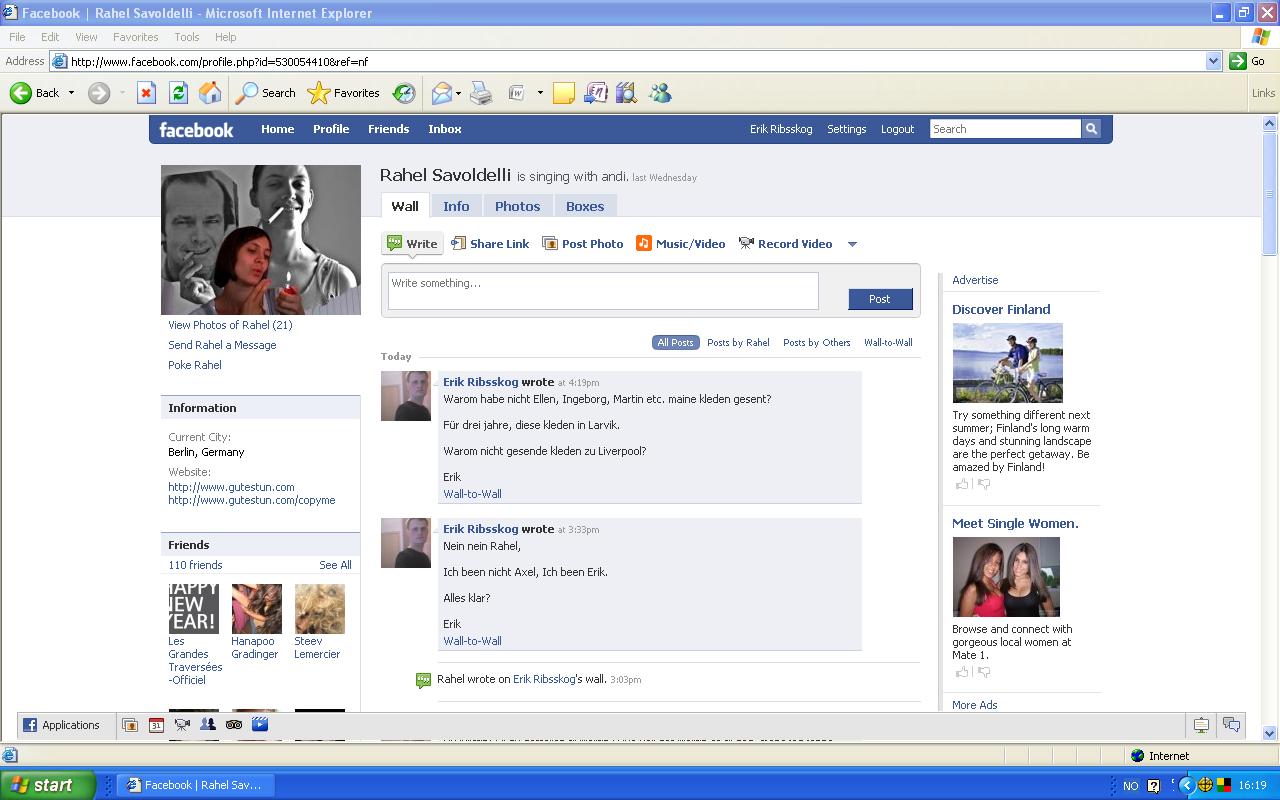This screenshot has height=800, width=1280.
Task: Switch to the Boxes profile tab
Action: tap(585, 206)
